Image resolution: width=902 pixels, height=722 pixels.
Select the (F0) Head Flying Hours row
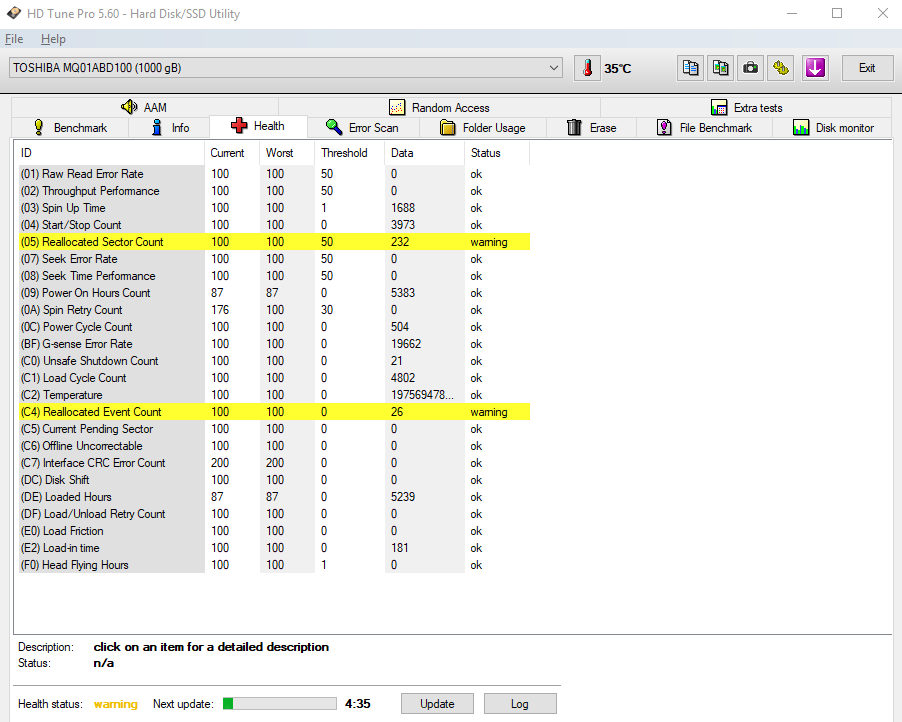click(274, 565)
